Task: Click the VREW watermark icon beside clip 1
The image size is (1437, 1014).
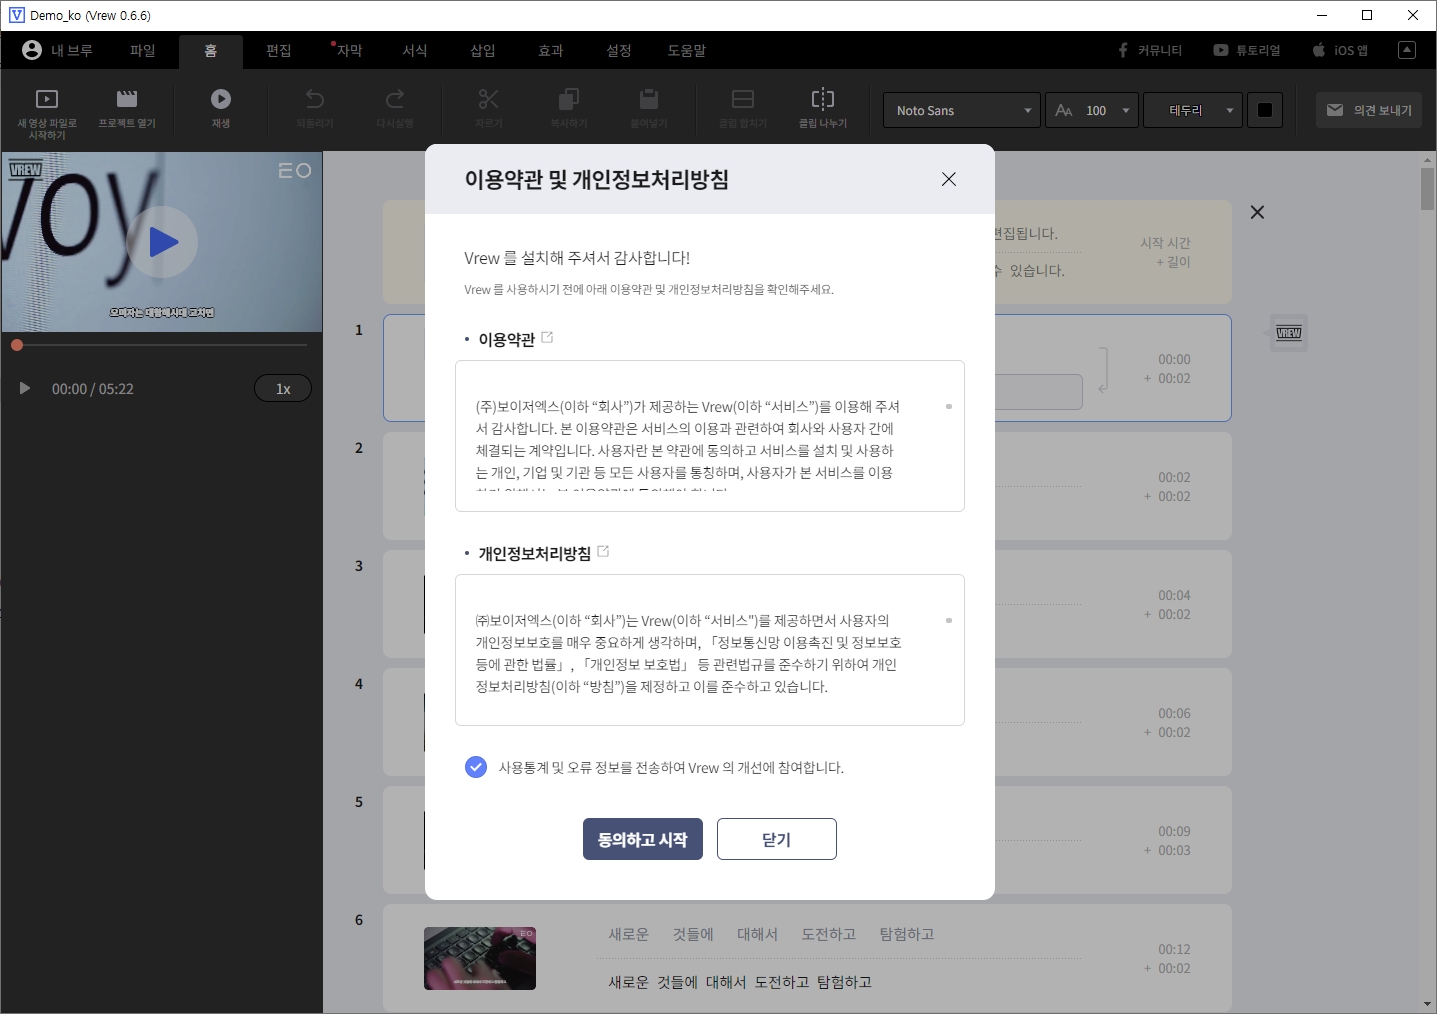Action: (1289, 333)
